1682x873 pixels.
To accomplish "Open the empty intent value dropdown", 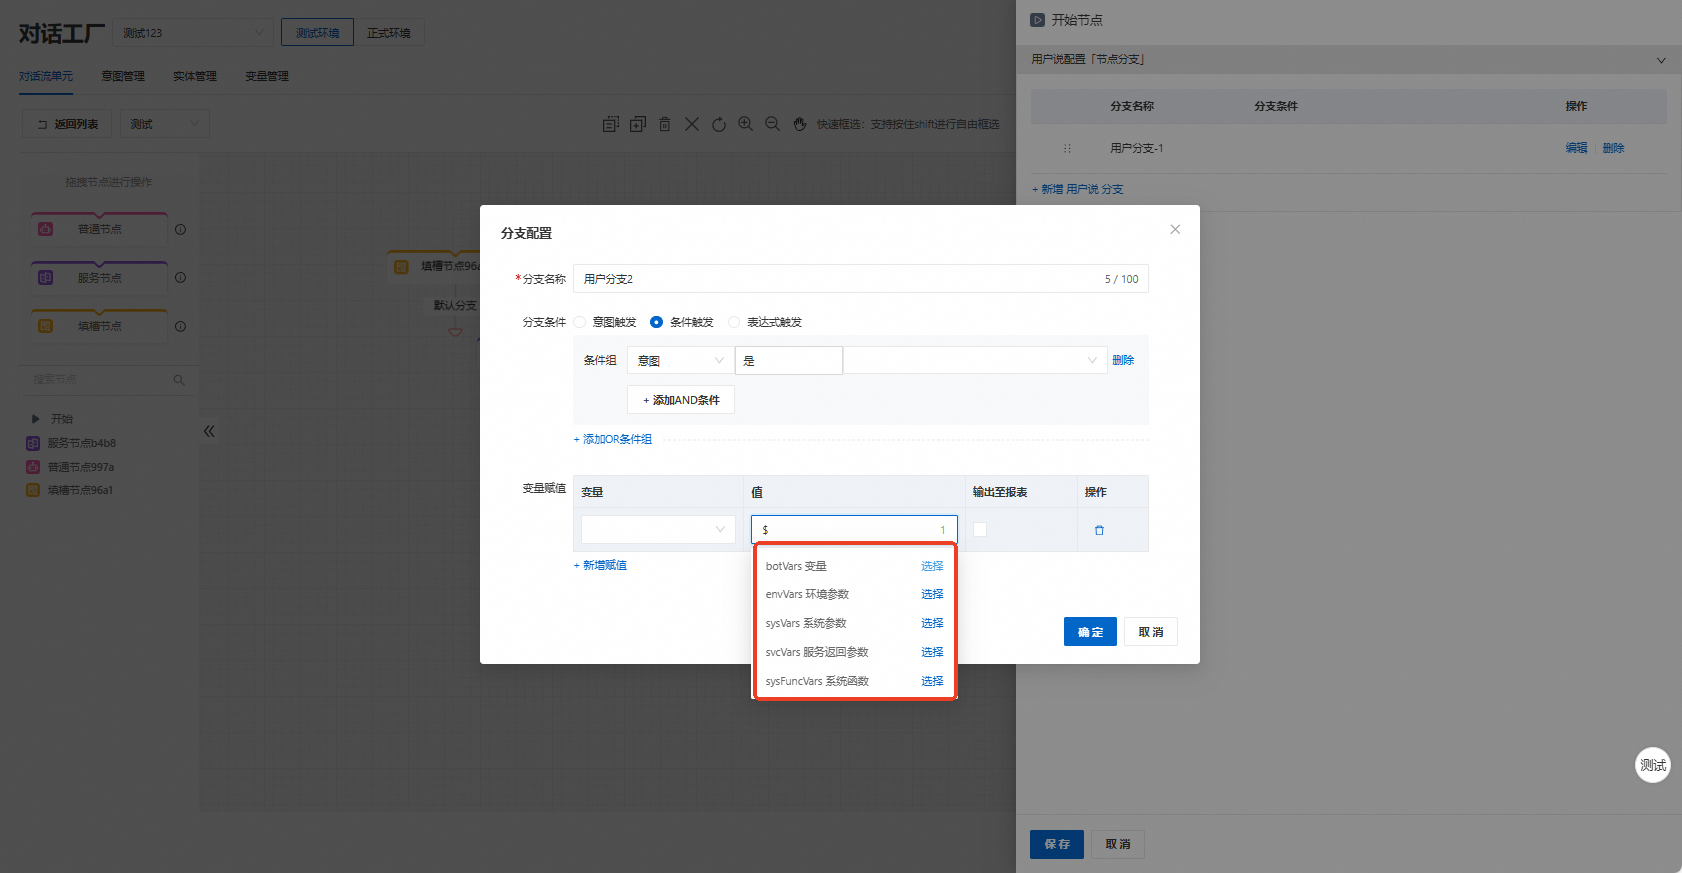I will (975, 360).
